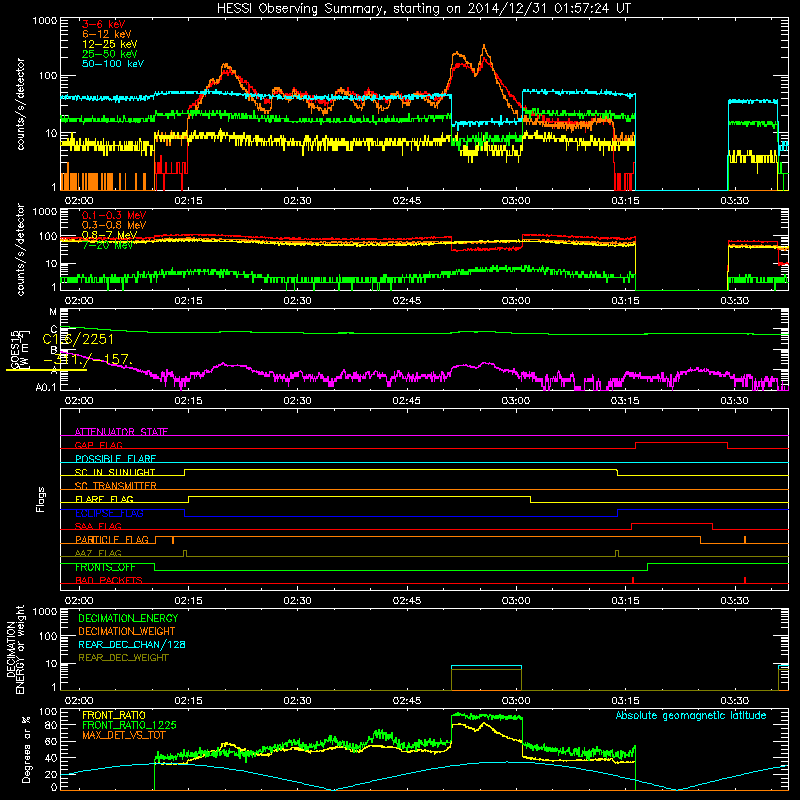Click the REAR_DEC_WEIGHT legend label
800x800 pixels.
pos(123,658)
